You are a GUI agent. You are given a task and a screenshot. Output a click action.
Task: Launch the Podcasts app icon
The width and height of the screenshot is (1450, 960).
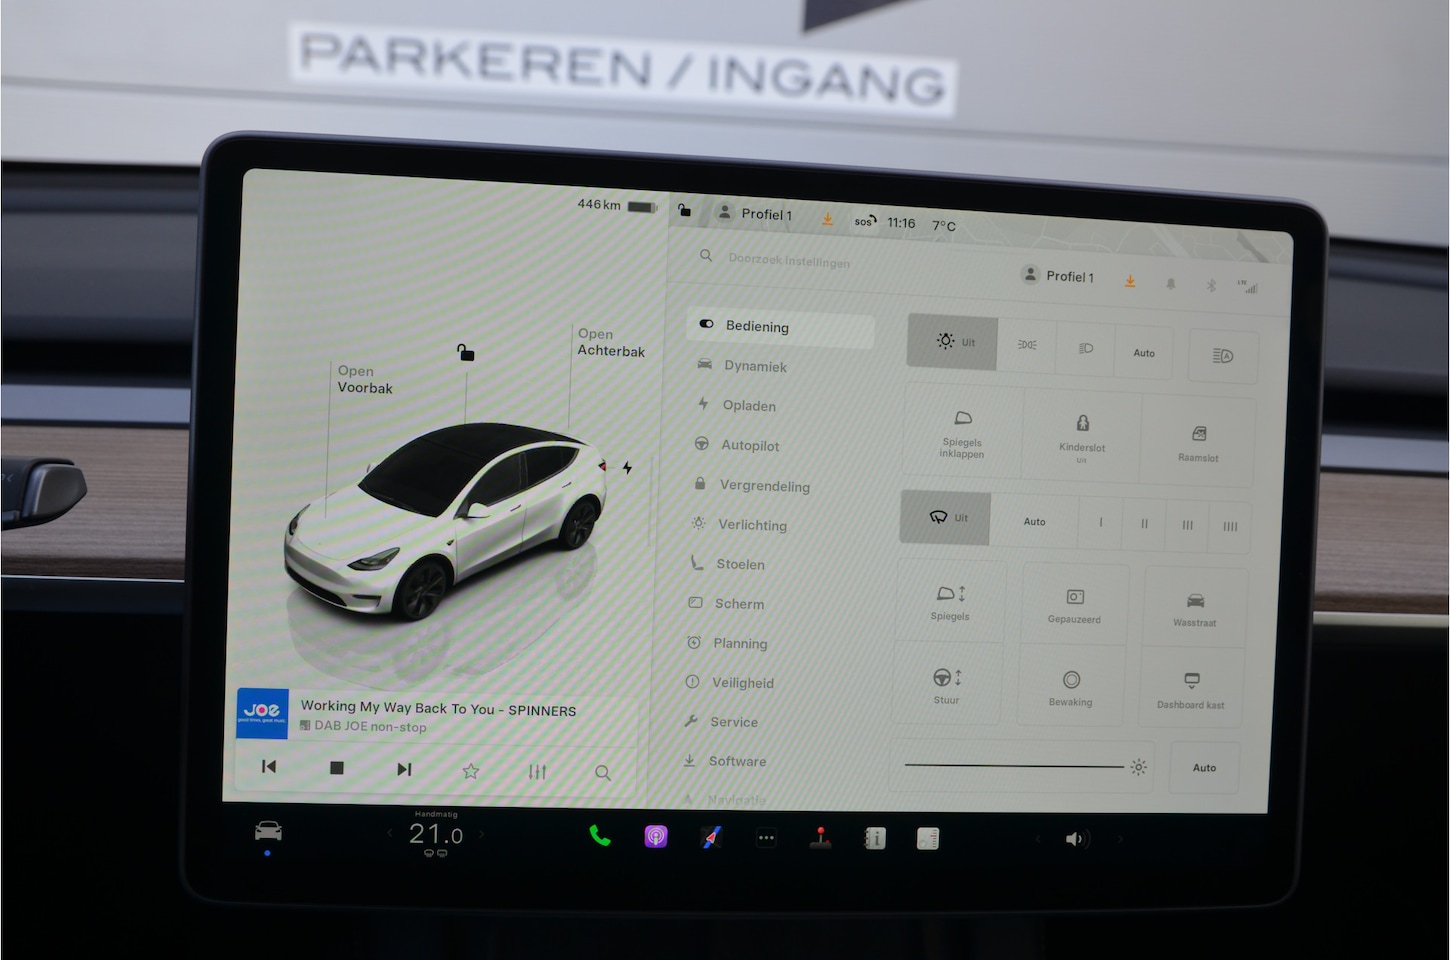655,837
